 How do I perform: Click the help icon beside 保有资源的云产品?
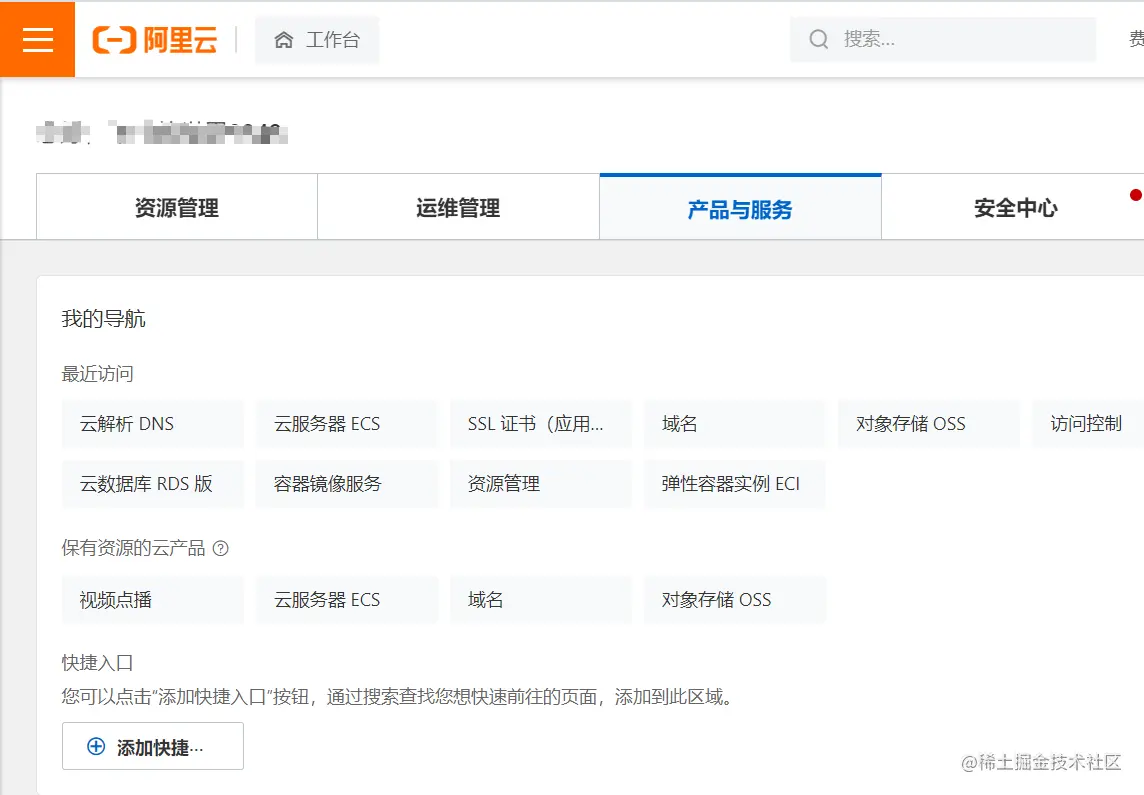click(220, 548)
